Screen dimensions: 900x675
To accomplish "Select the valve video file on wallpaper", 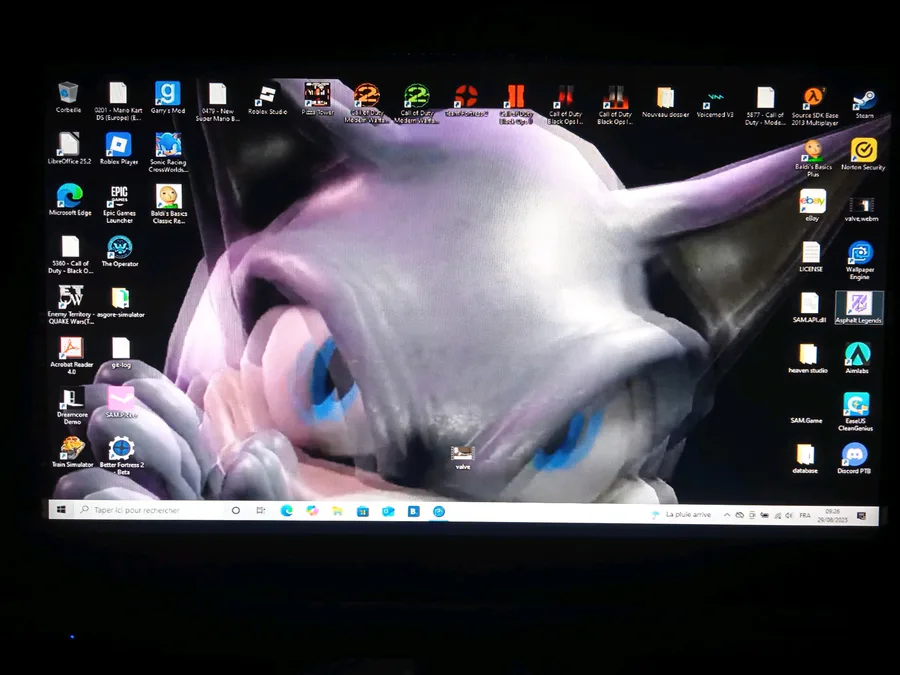I will pyautogui.click(x=463, y=458).
